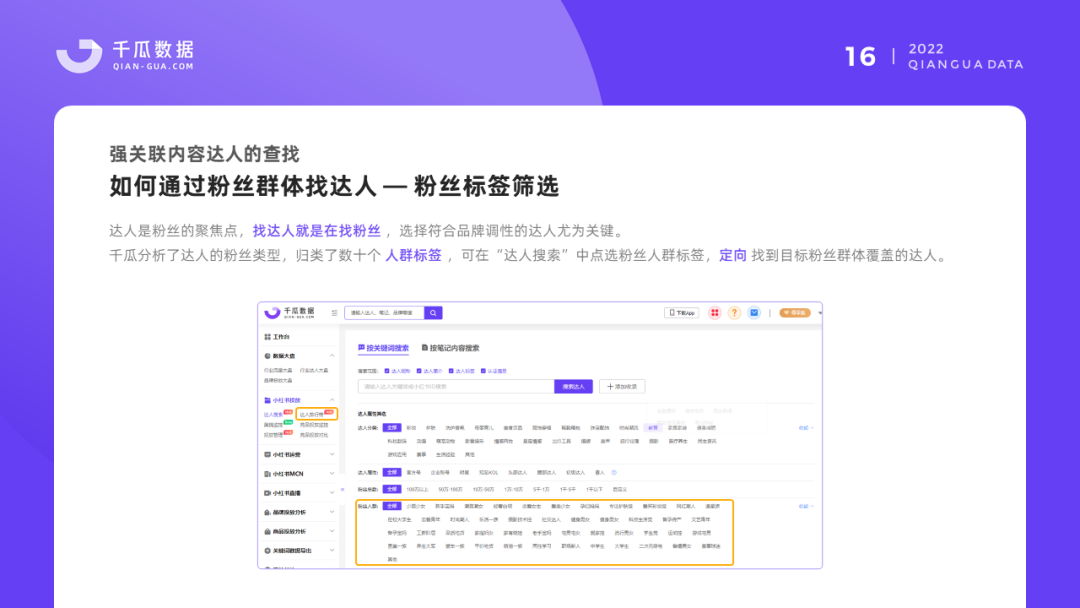
Task: Open 达人搜索 in the sidebar
Action: click(x=273, y=415)
